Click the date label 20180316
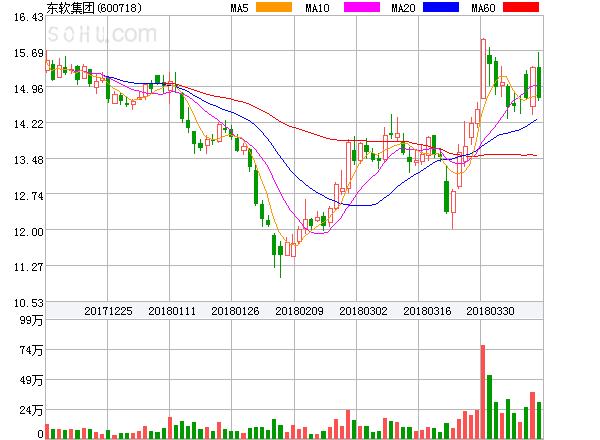The height and width of the screenshot is (440, 600). 427,311
